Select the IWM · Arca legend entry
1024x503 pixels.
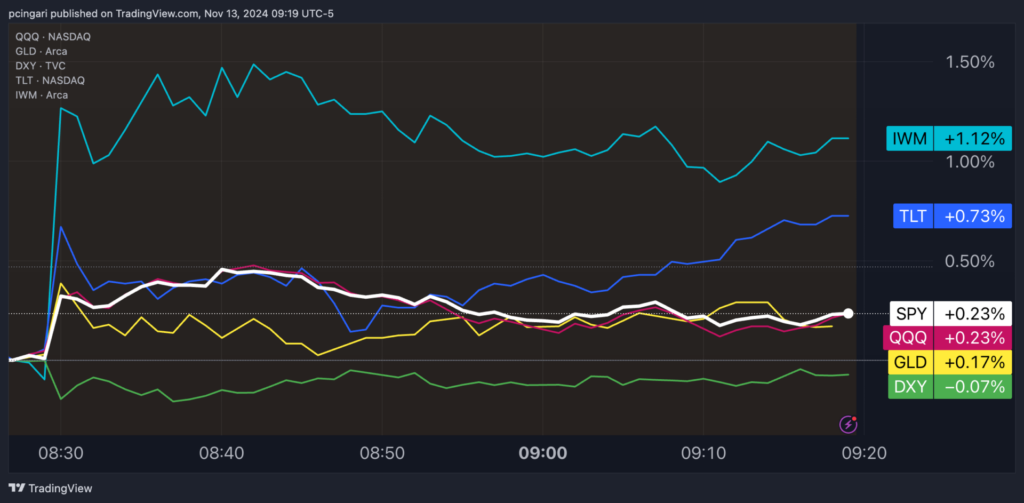click(x=42, y=94)
